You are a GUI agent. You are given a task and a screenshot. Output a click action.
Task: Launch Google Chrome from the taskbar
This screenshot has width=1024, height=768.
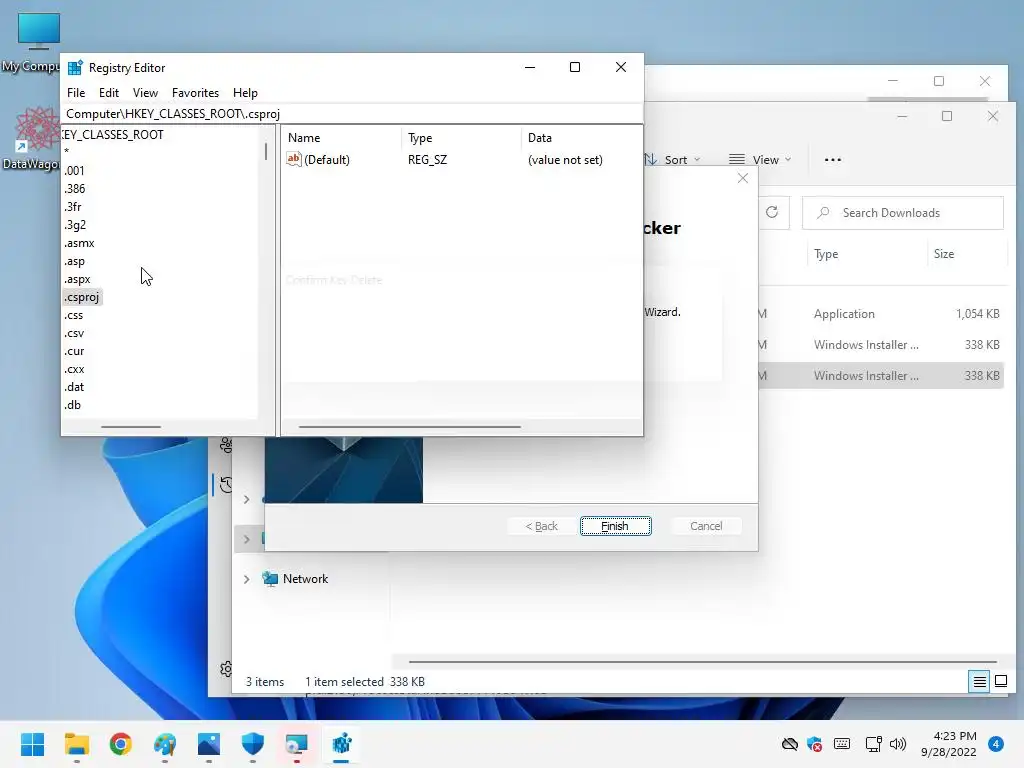tap(120, 744)
